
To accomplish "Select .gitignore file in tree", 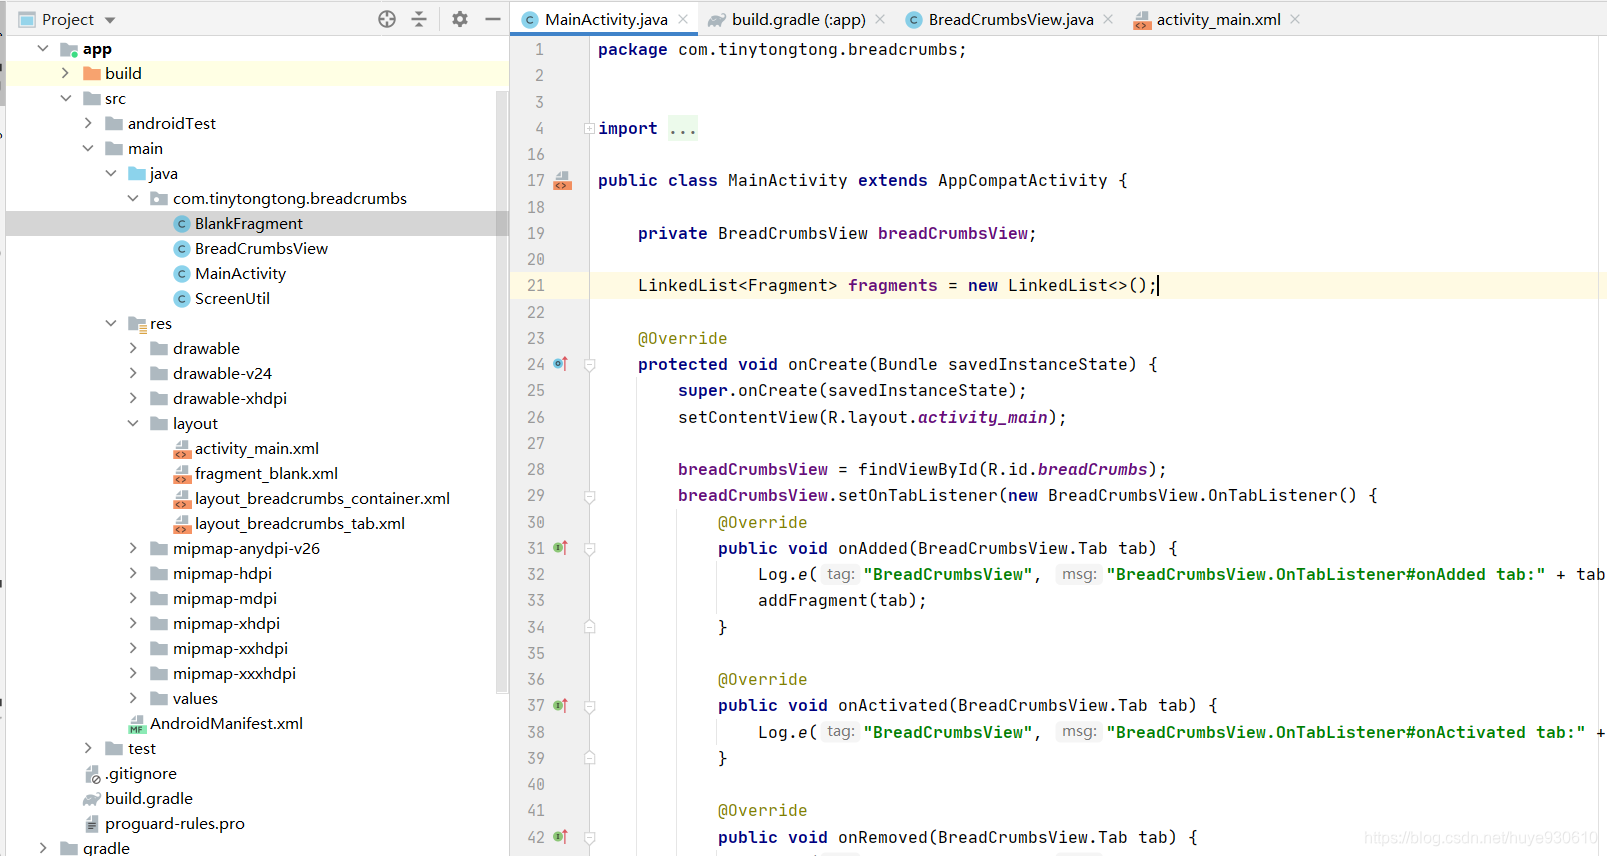I will tap(140, 773).
